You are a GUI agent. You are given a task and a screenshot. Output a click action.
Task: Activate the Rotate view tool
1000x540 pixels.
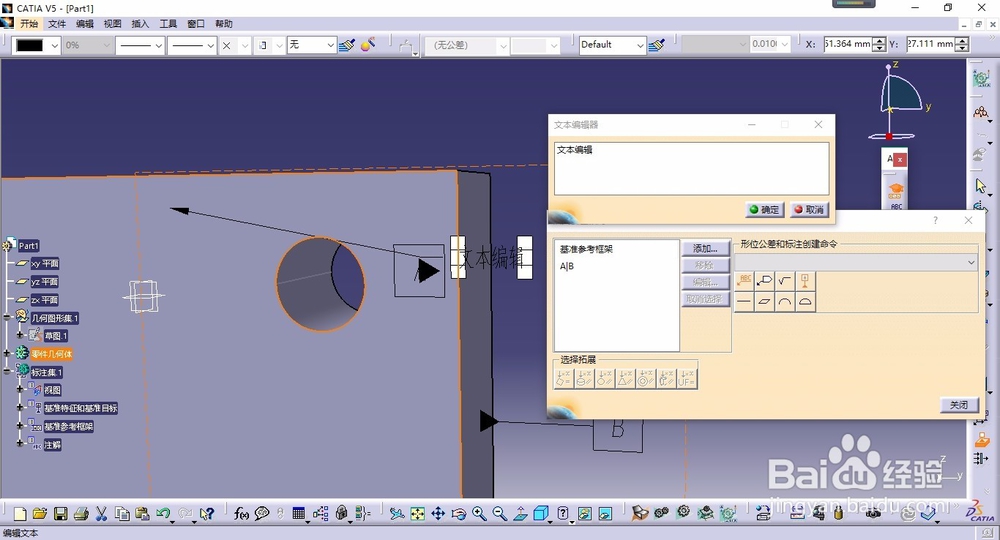pyautogui.click(x=459, y=514)
